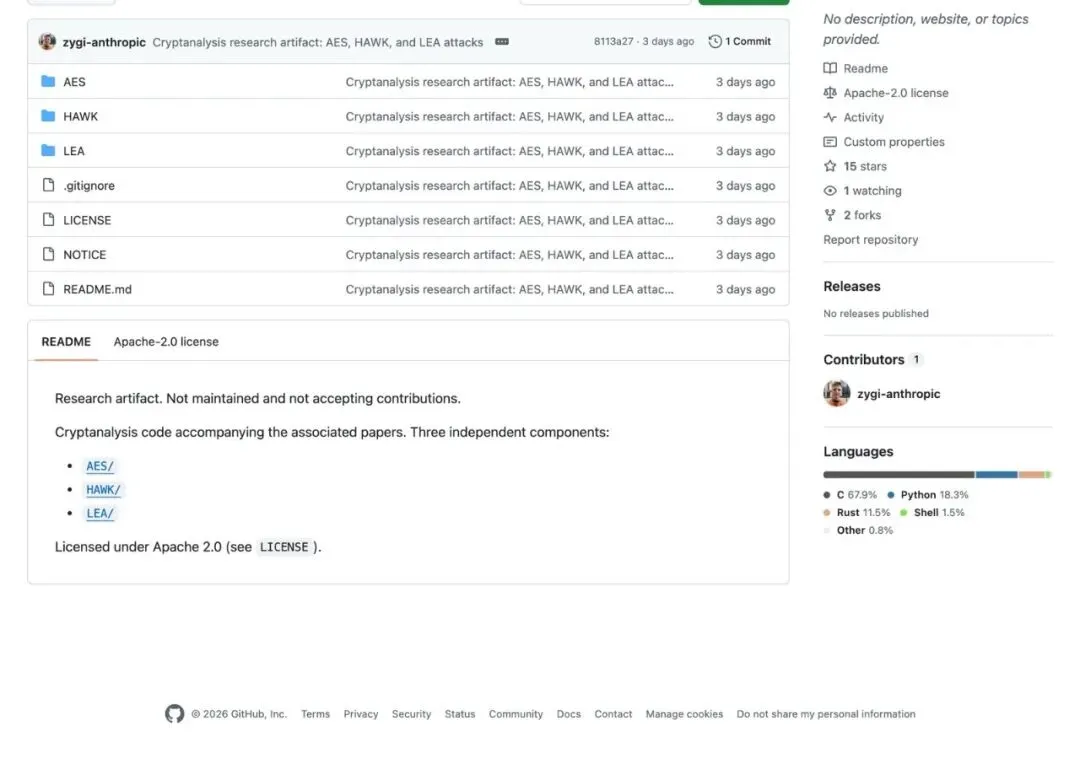Click the GitHub logo in footer
Viewport: 1080px width, 759px height.
(x=174, y=714)
